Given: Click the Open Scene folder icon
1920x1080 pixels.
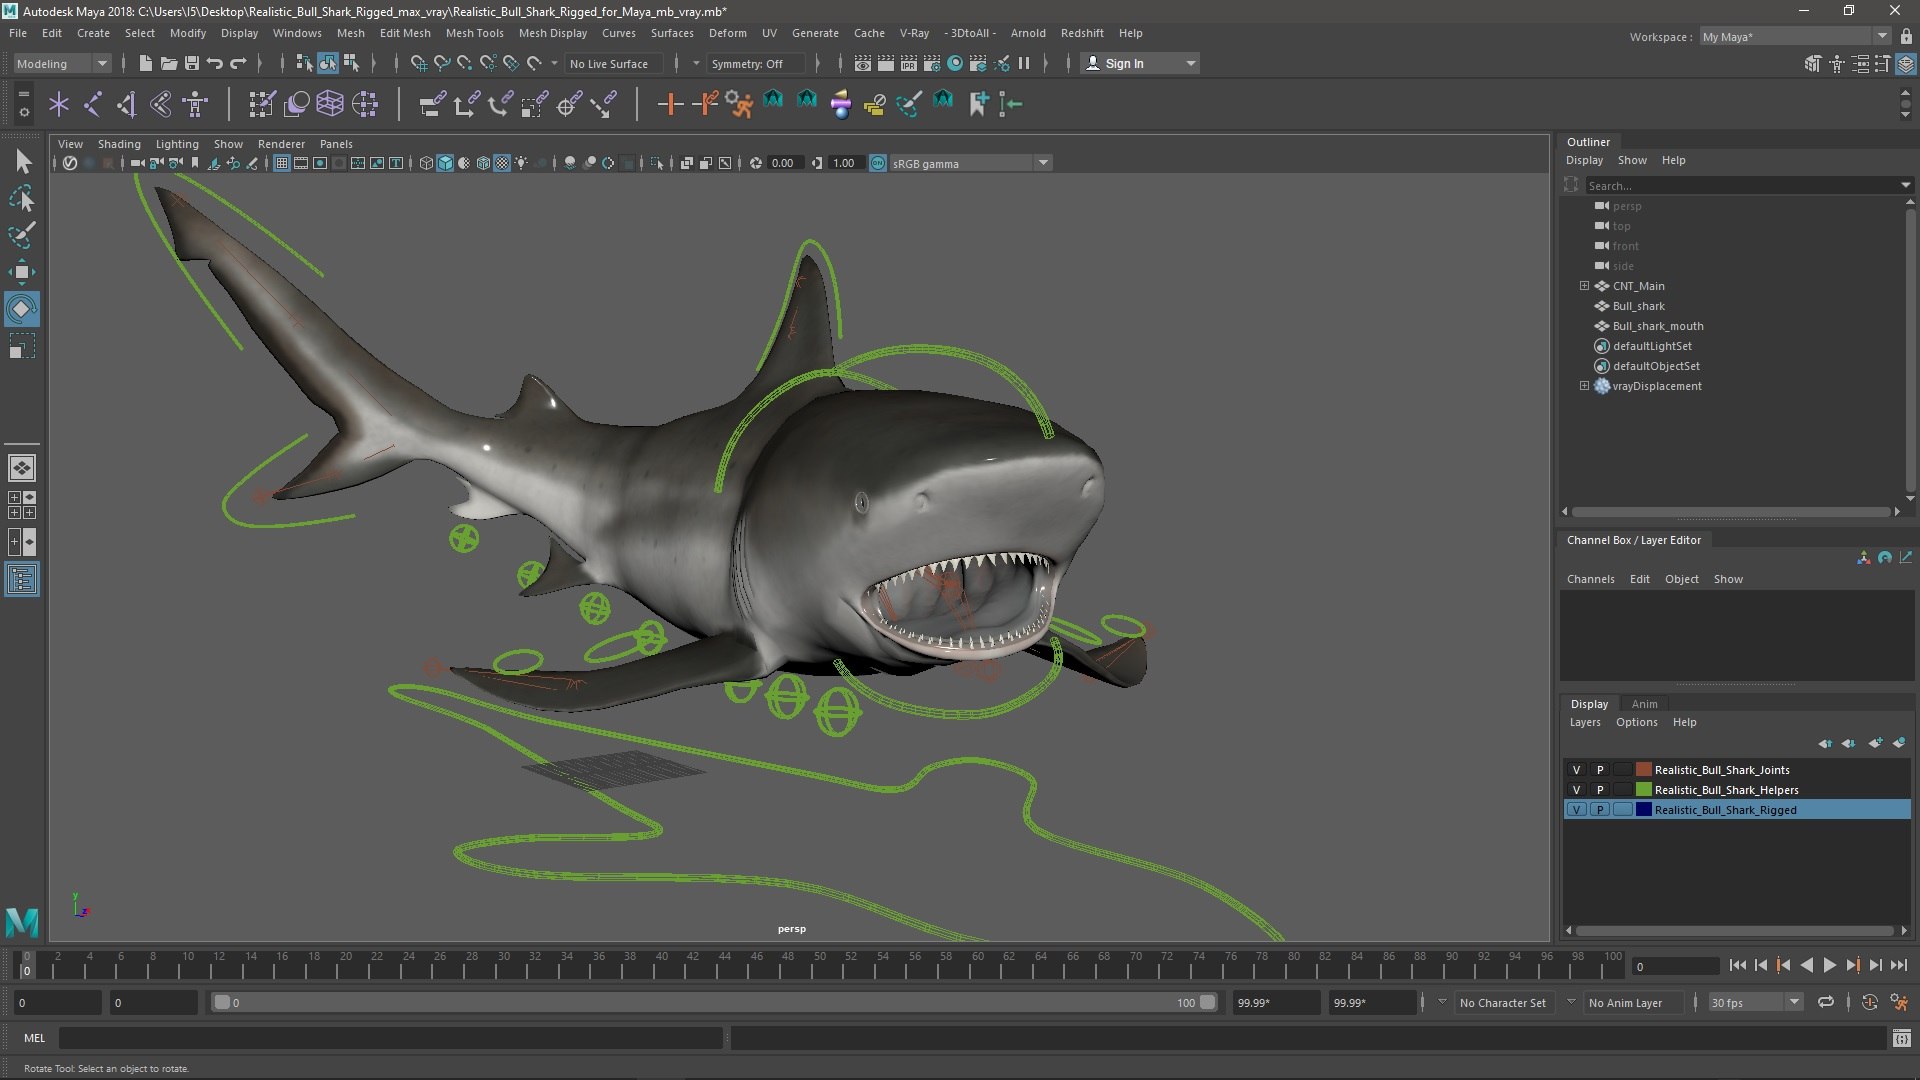Looking at the screenshot, I should (x=169, y=63).
